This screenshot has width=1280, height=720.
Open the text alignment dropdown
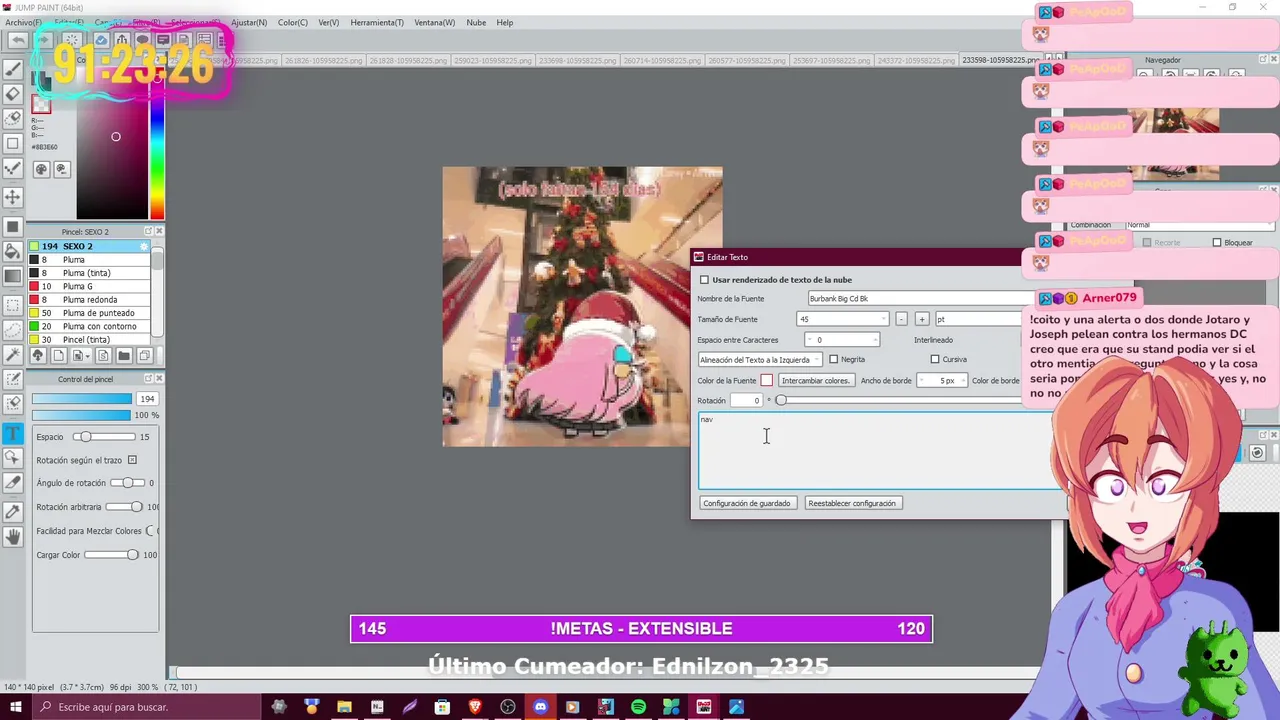click(759, 359)
